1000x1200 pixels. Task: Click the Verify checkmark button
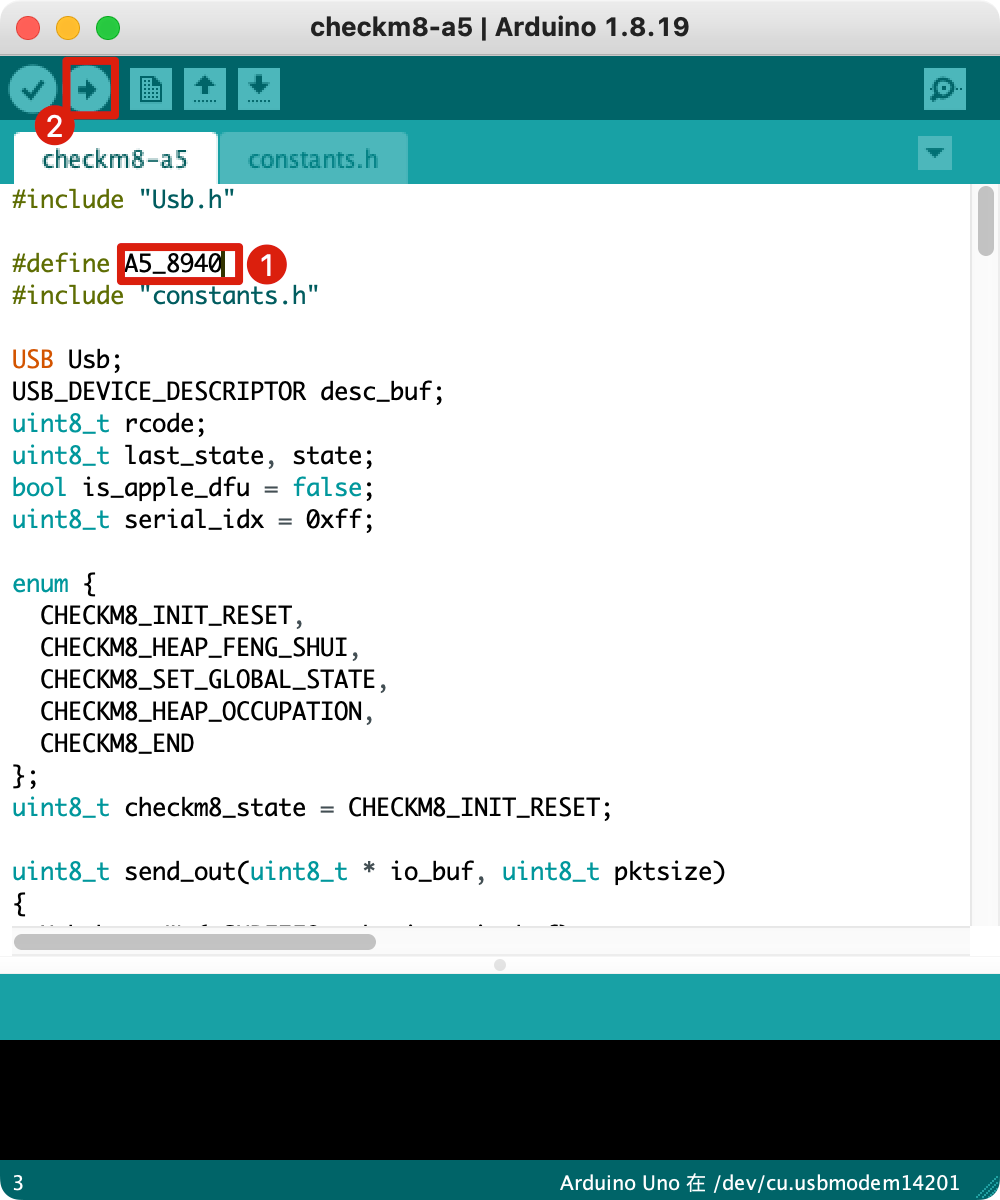32,90
